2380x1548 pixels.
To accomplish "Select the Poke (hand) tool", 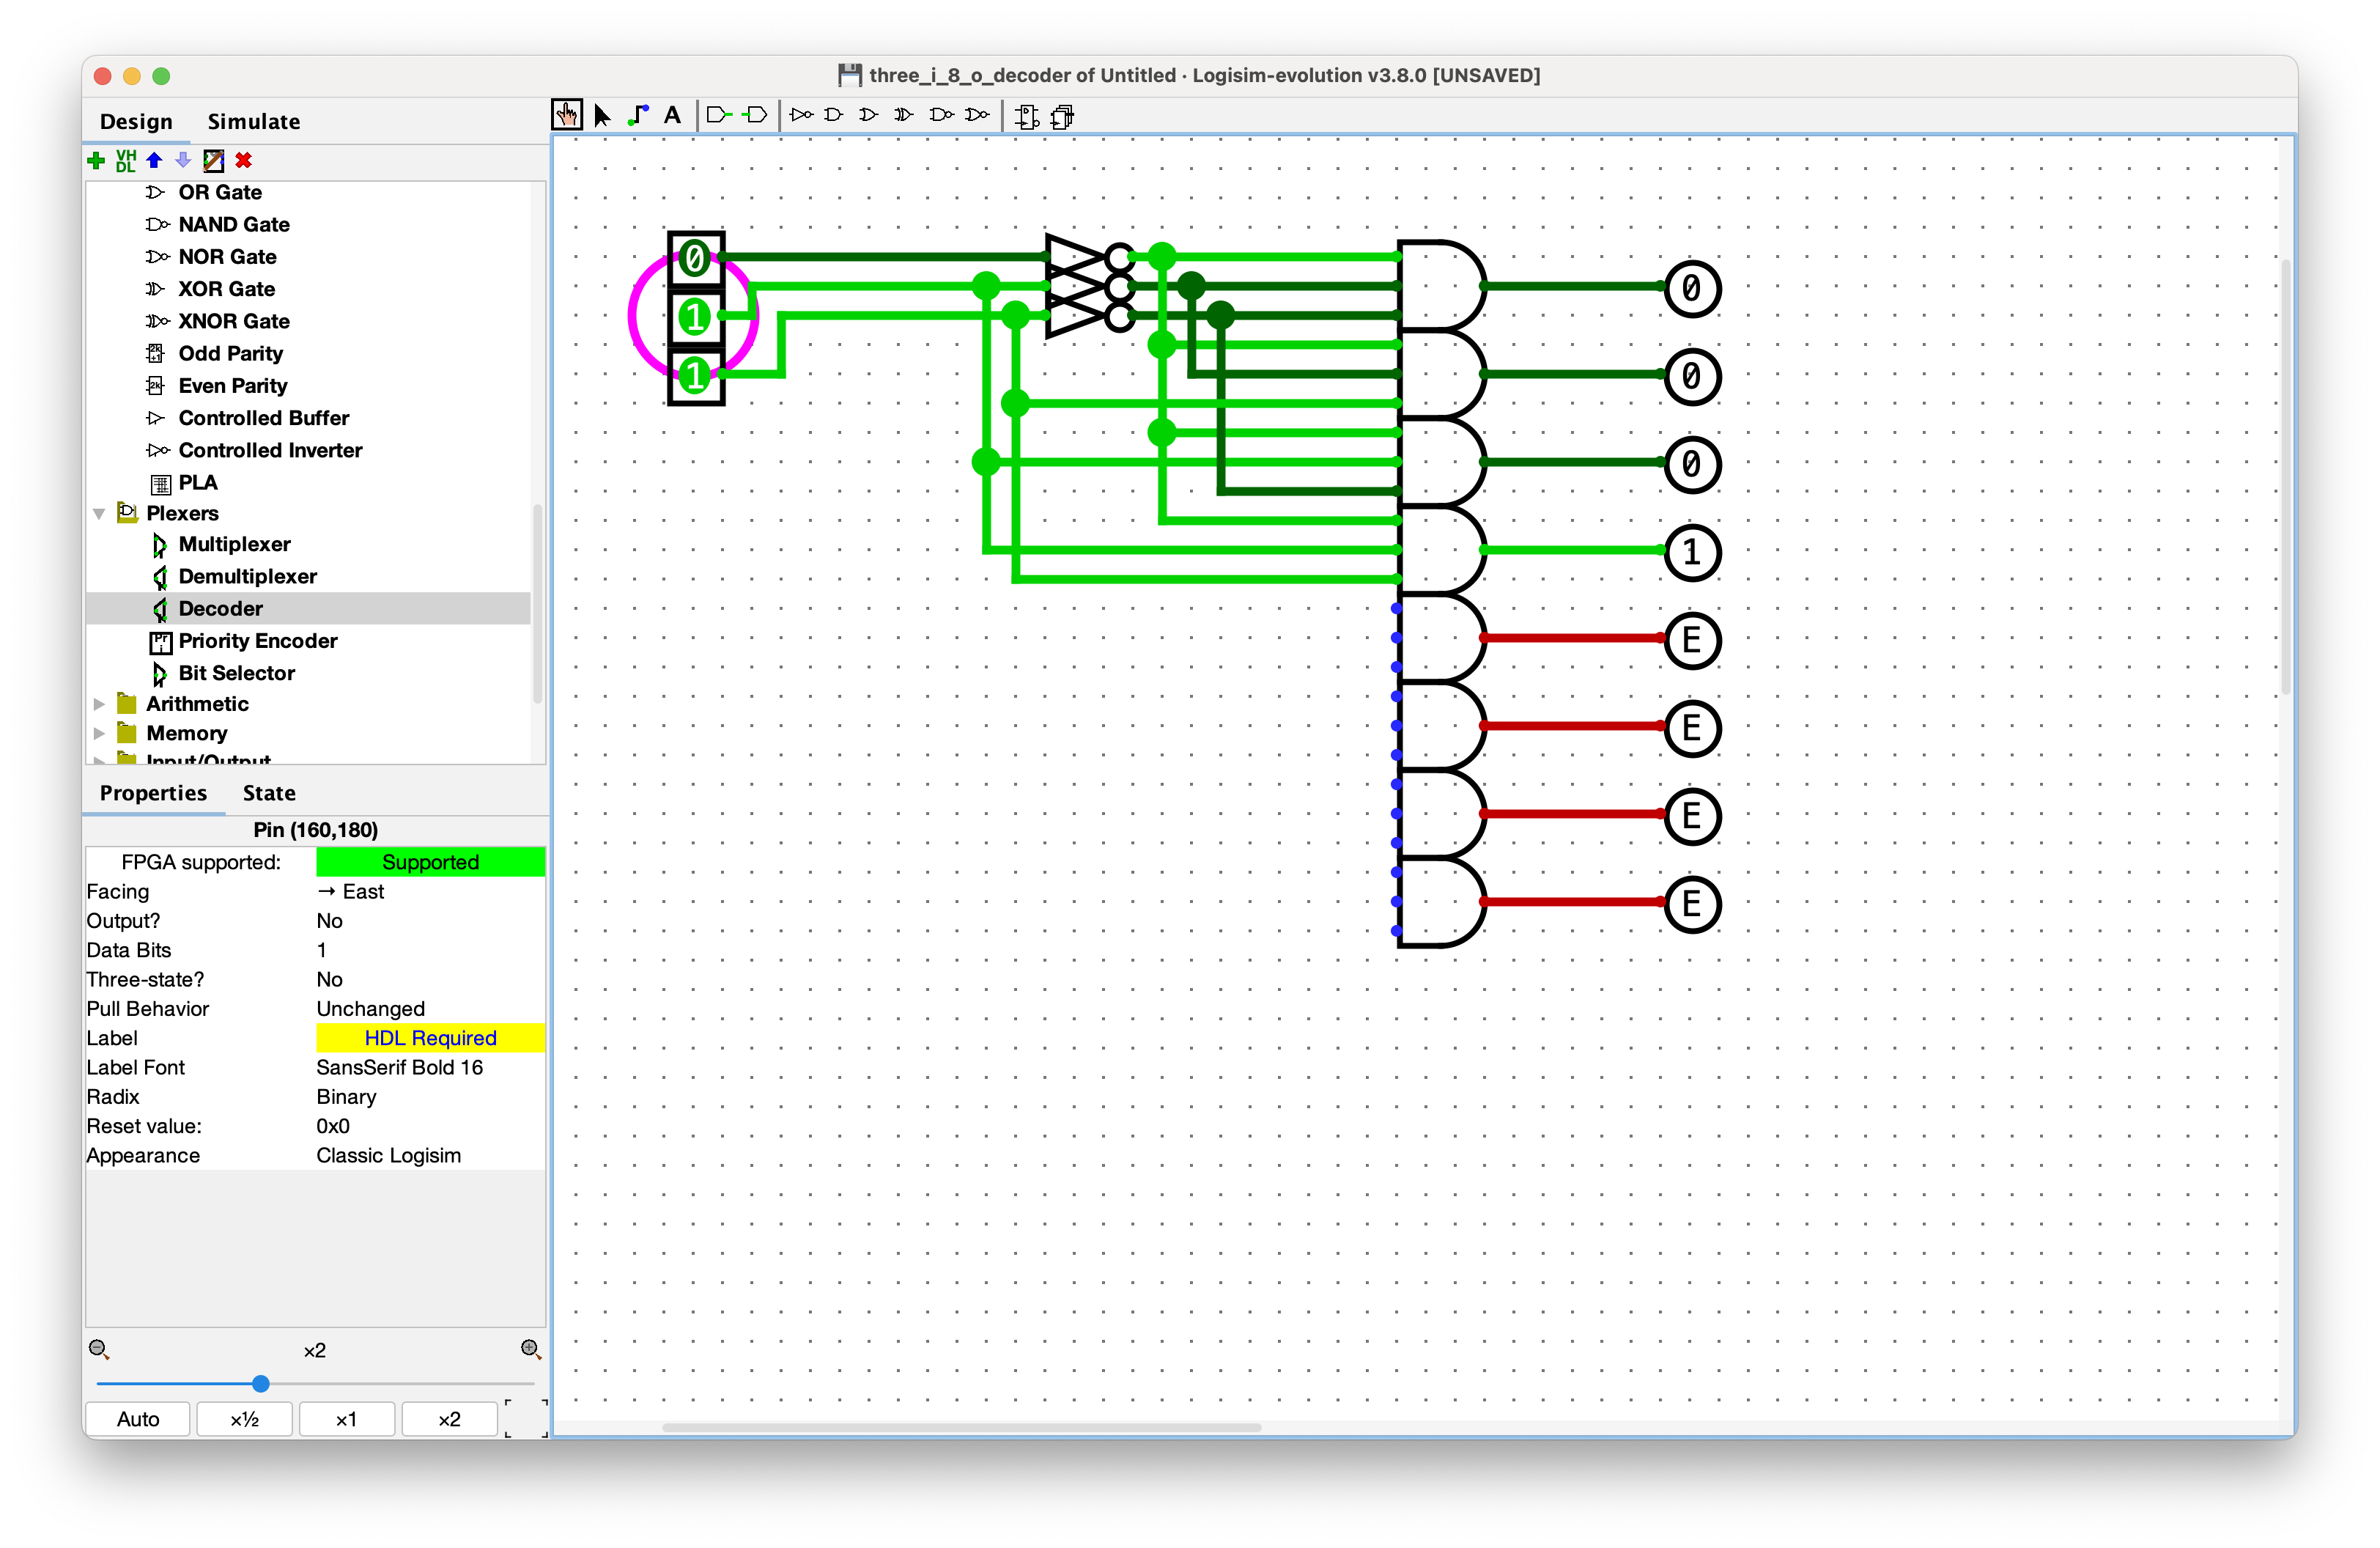I will (567, 116).
